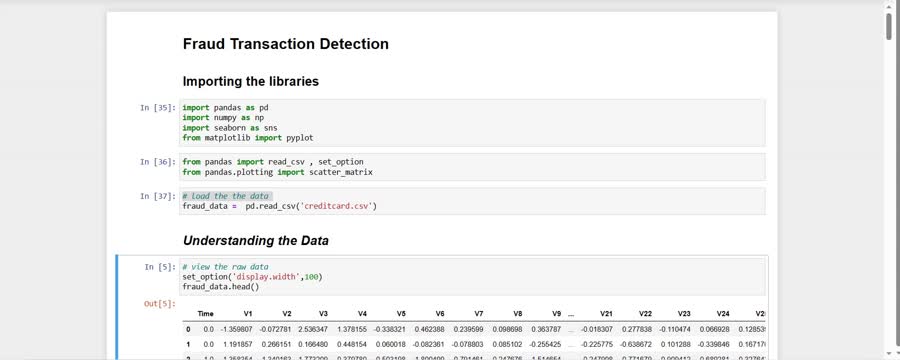Click the In [5] prompt label

(x=160, y=267)
